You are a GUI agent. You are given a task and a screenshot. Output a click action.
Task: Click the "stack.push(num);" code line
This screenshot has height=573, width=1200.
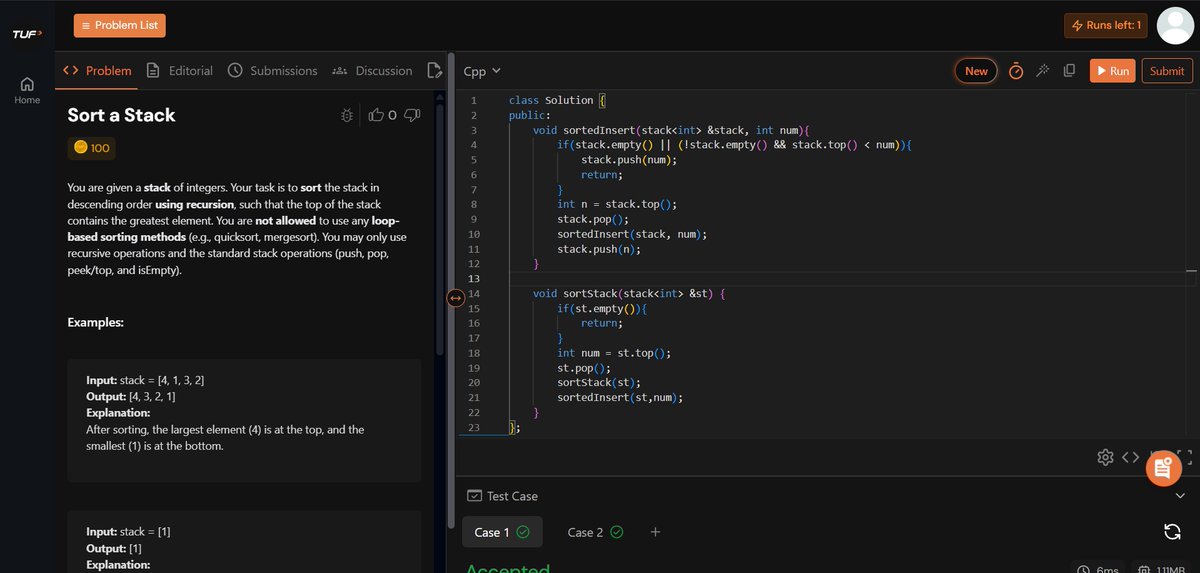(629, 159)
